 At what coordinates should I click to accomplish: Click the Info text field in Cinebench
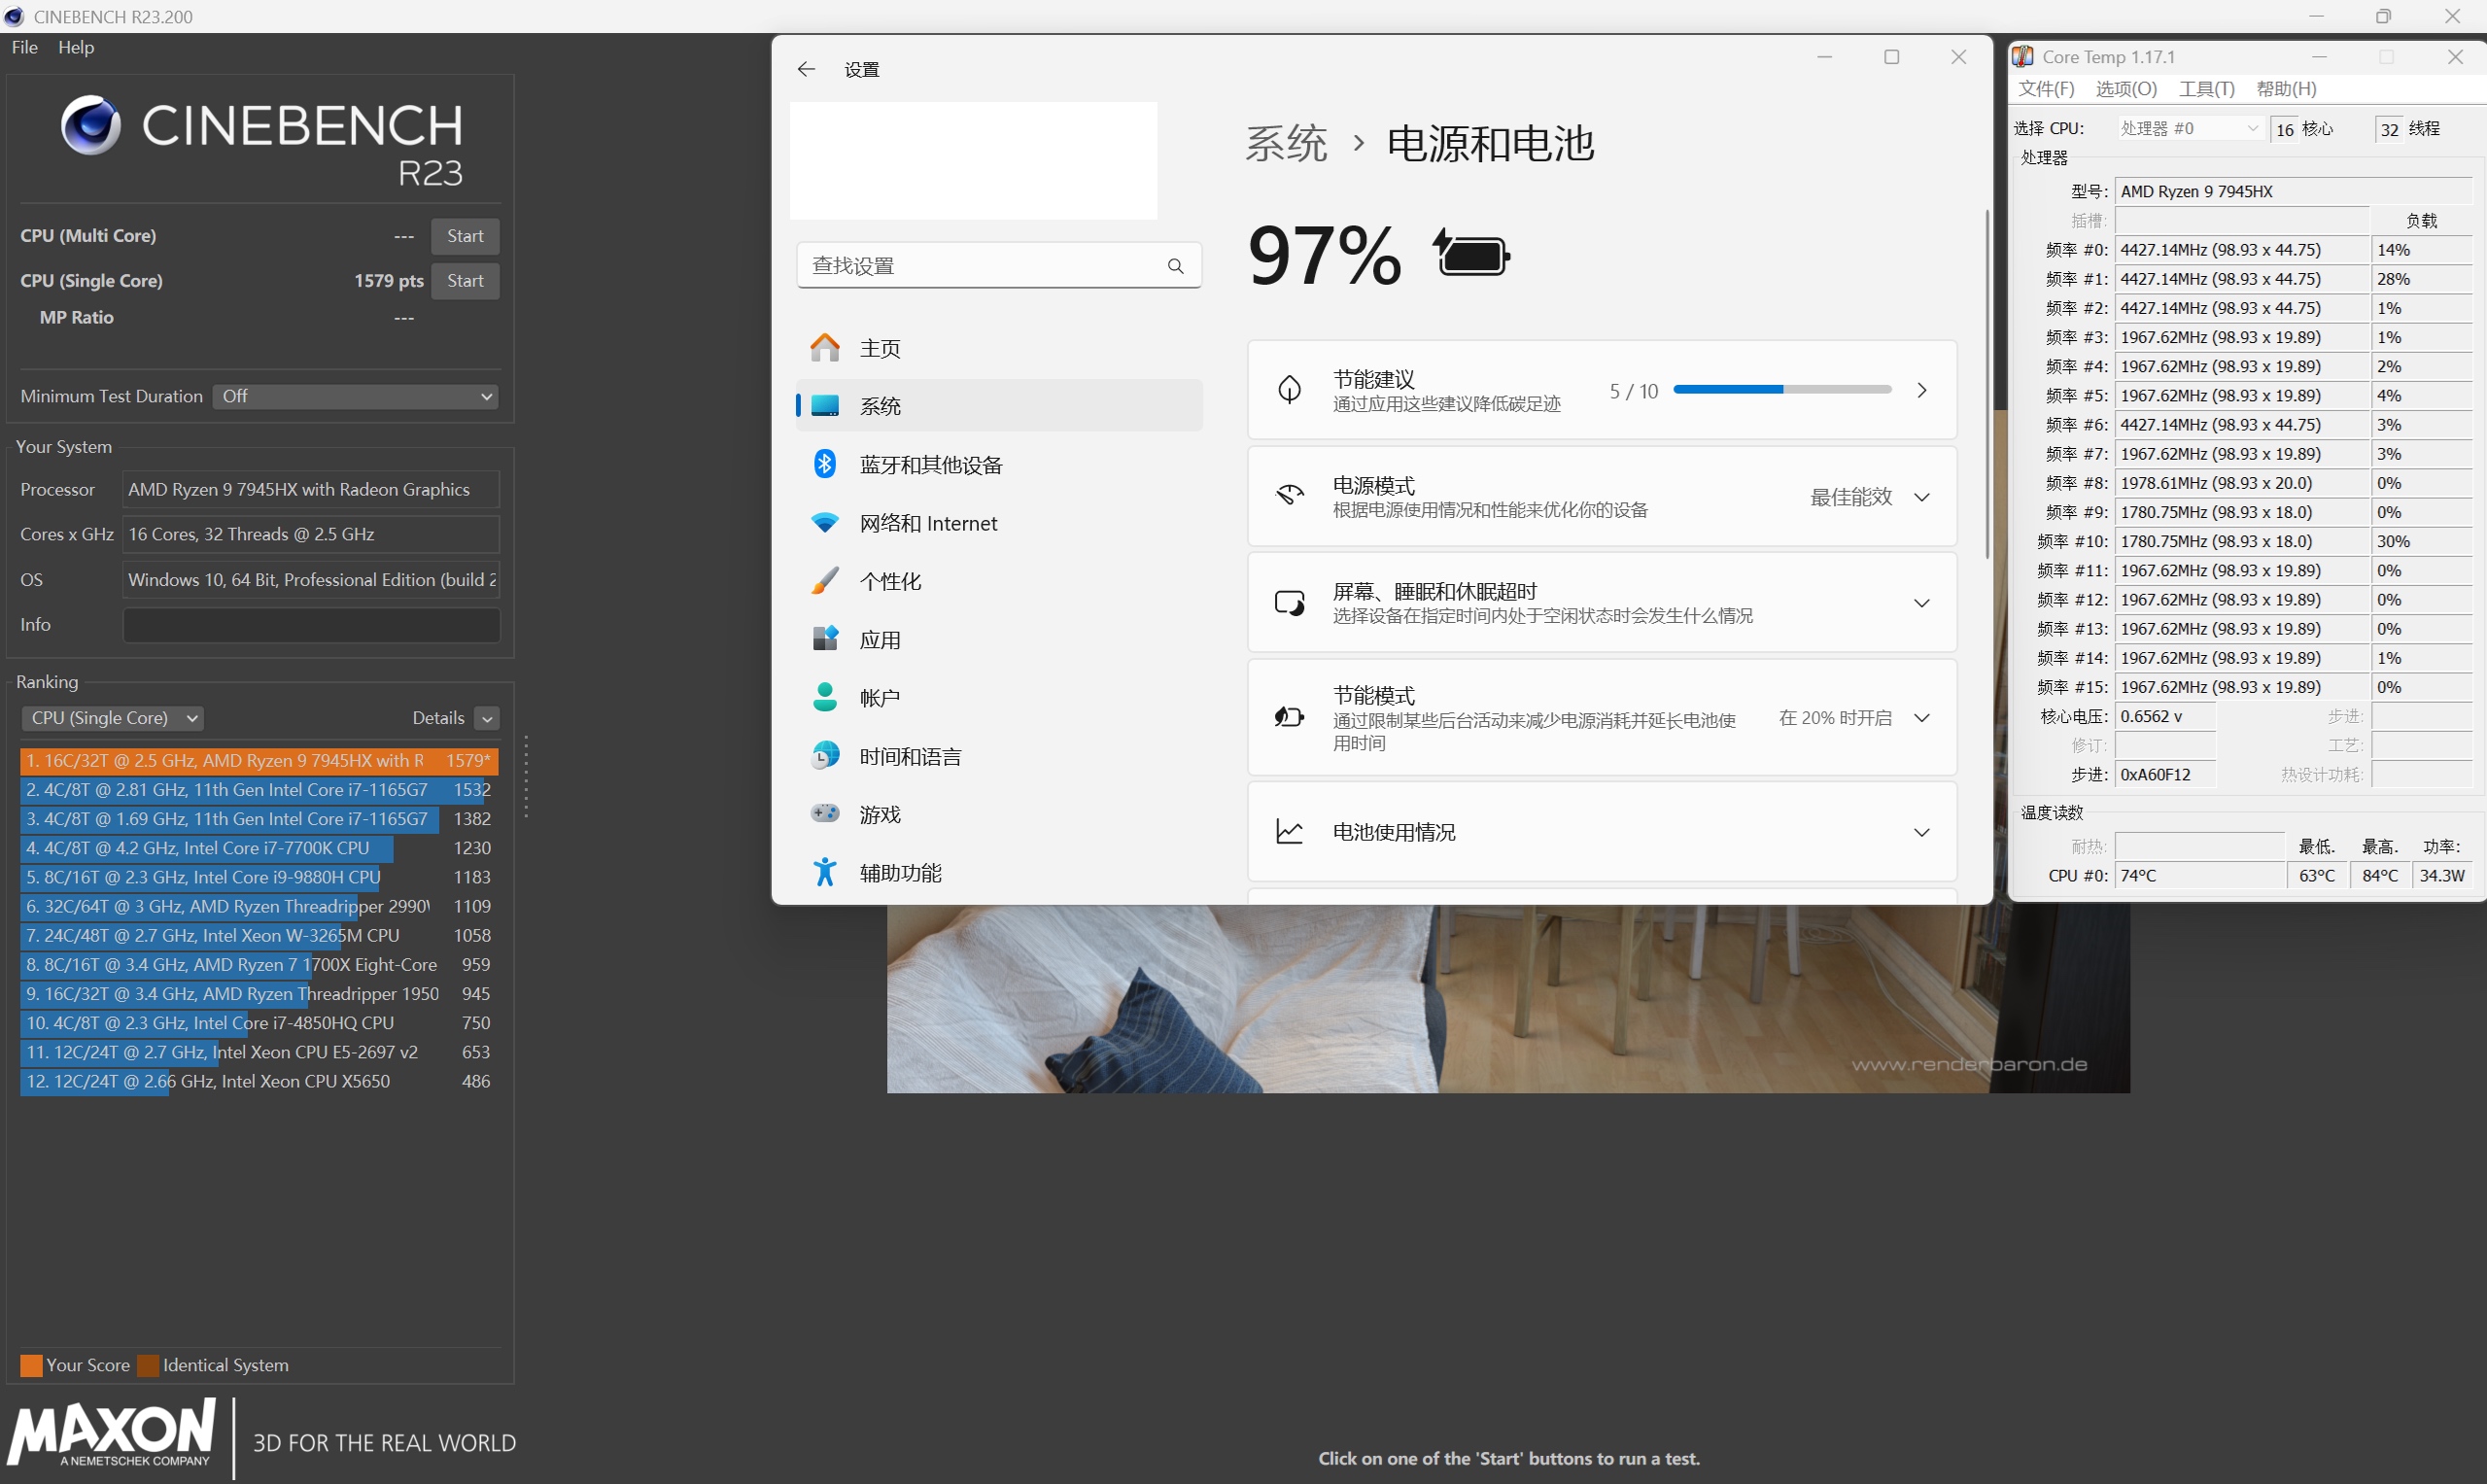311,625
